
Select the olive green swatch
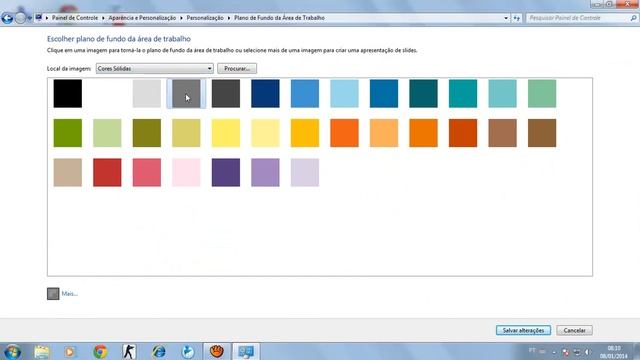click(147, 133)
